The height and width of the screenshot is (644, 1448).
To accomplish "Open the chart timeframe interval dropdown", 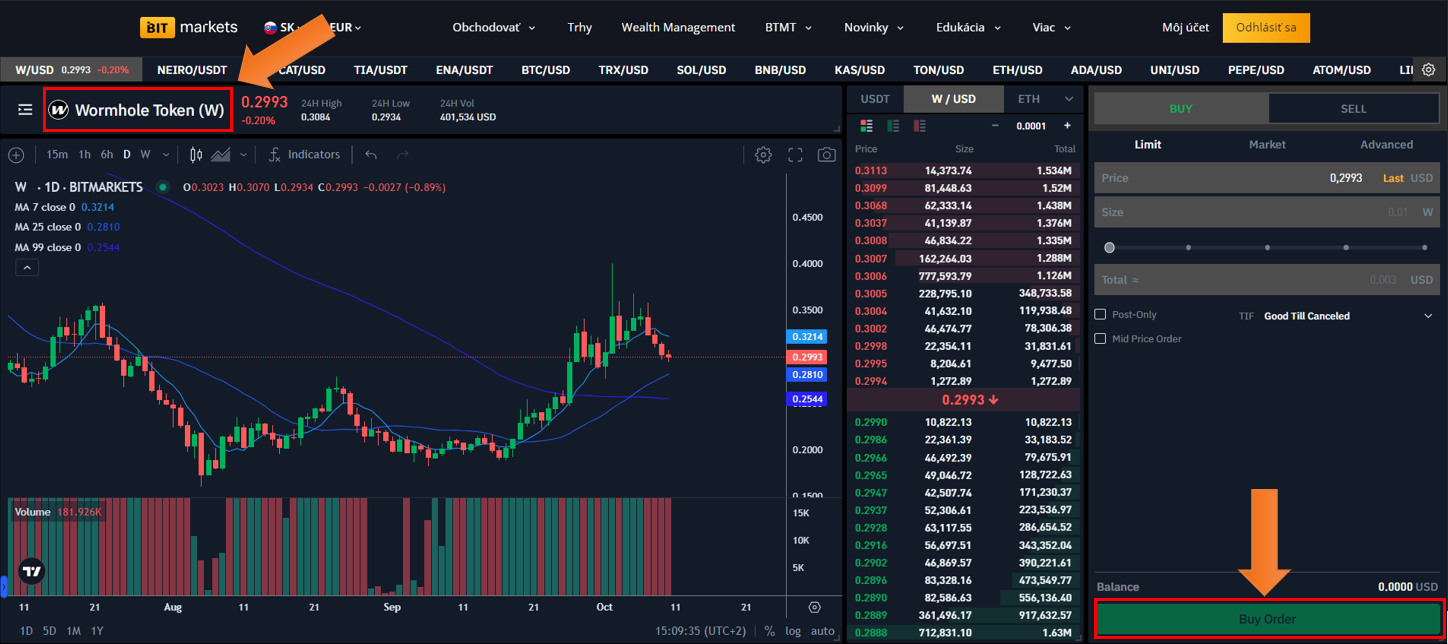I will (x=165, y=155).
